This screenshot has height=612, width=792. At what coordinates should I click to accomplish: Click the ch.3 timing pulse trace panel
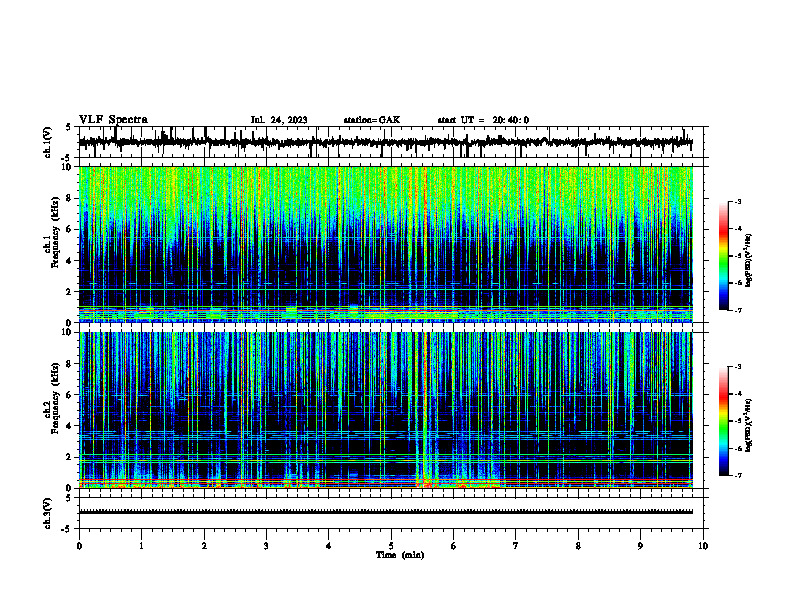coord(393,514)
